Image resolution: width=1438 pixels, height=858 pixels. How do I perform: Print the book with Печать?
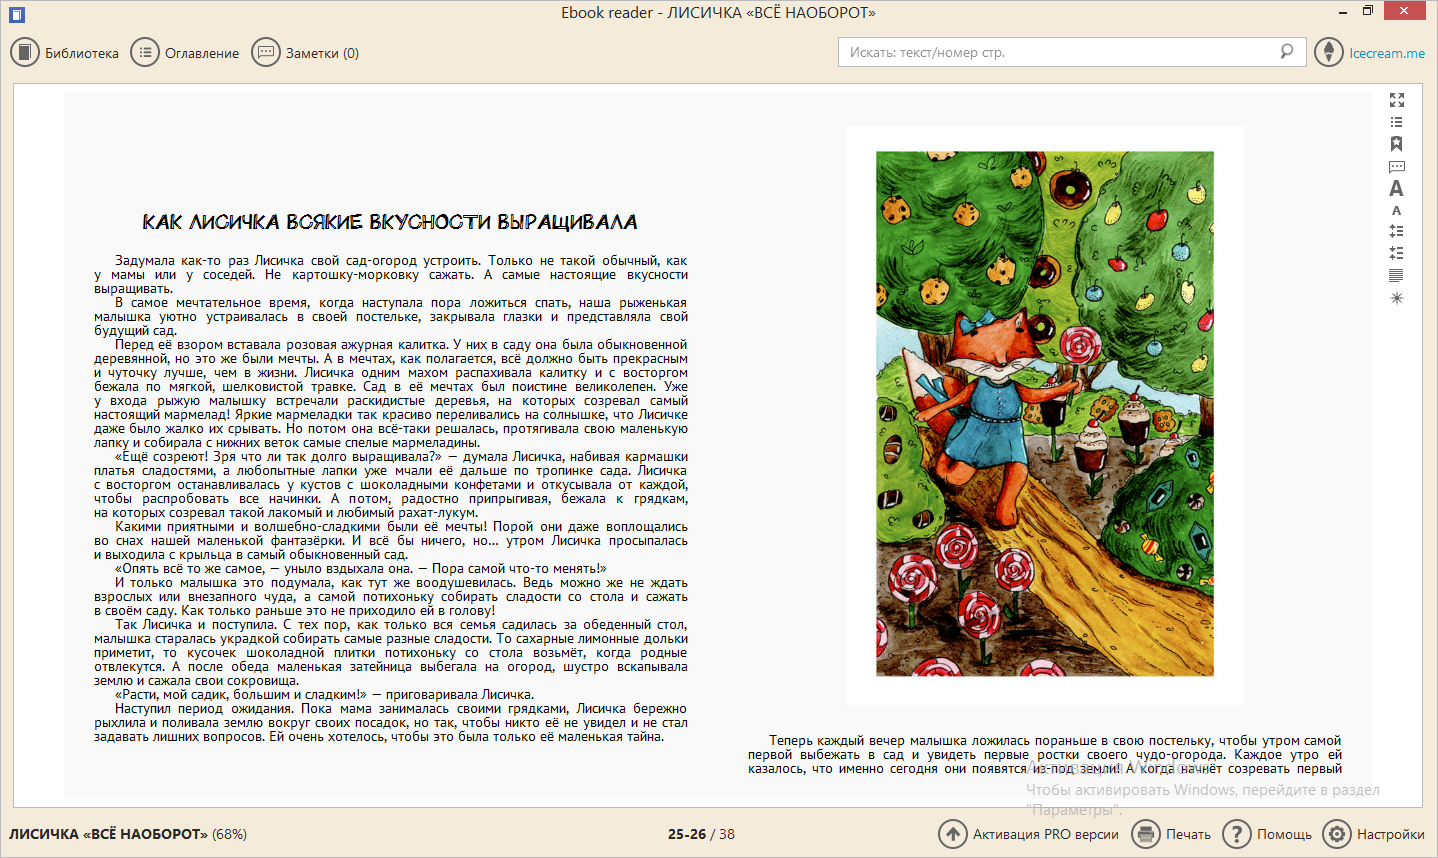[x=1171, y=834]
